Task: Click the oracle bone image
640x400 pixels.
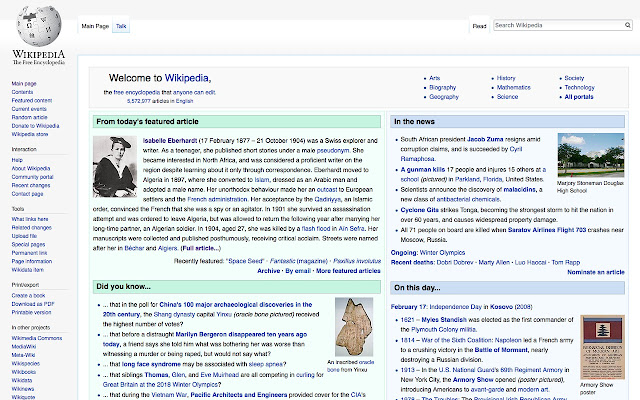Action: pos(354,327)
